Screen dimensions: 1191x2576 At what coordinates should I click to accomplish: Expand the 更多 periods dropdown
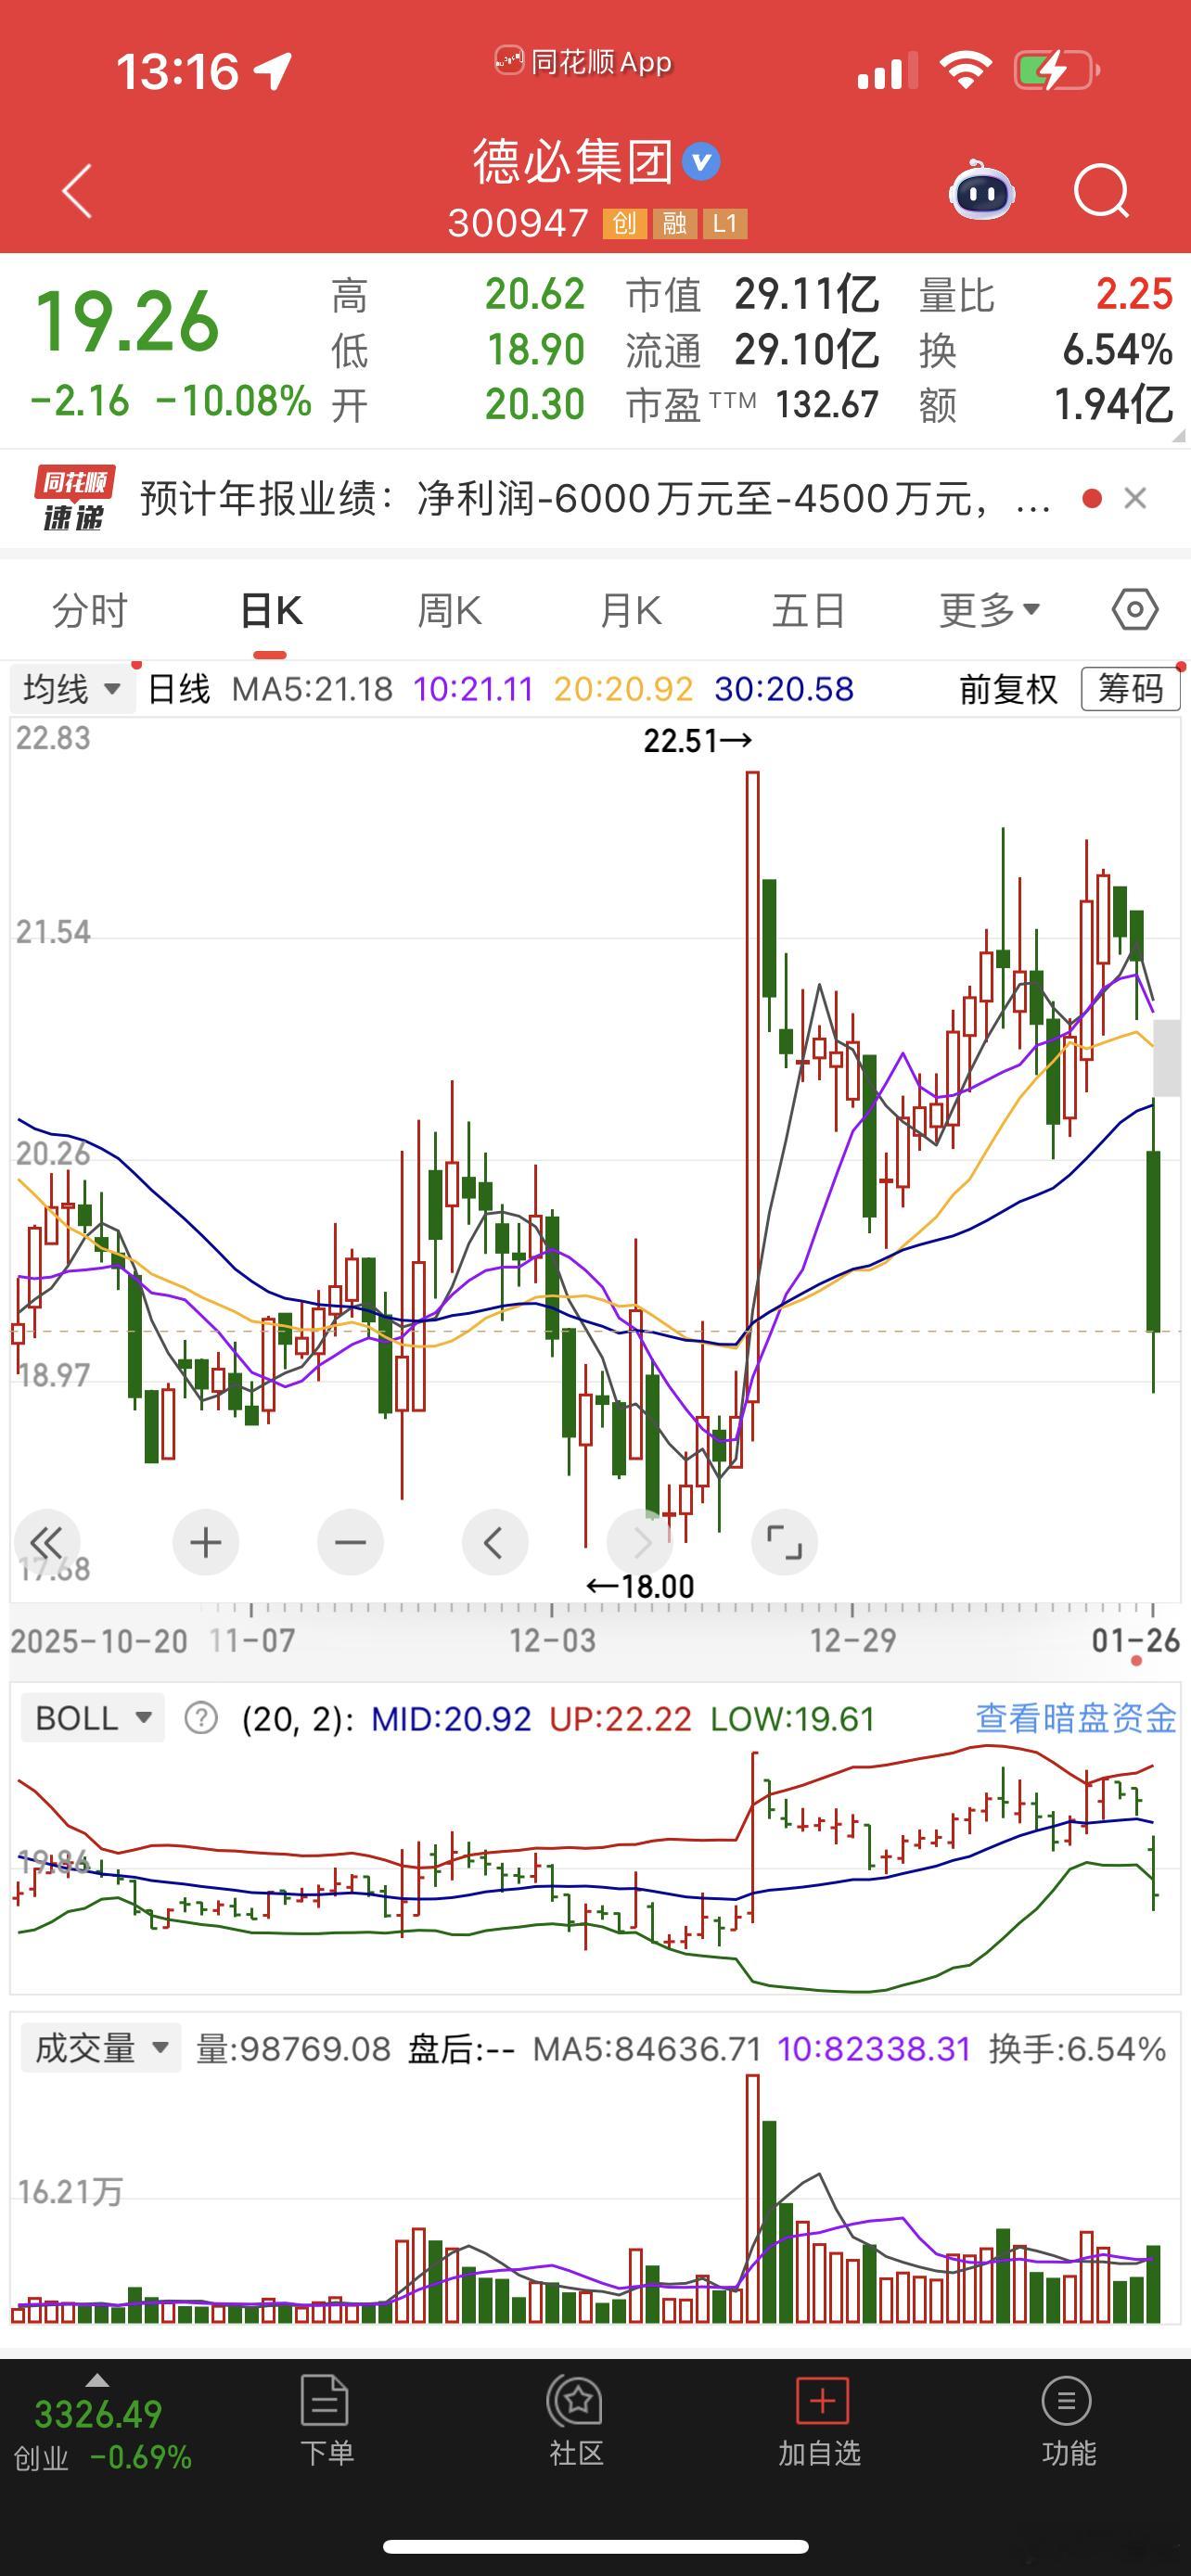tap(990, 609)
